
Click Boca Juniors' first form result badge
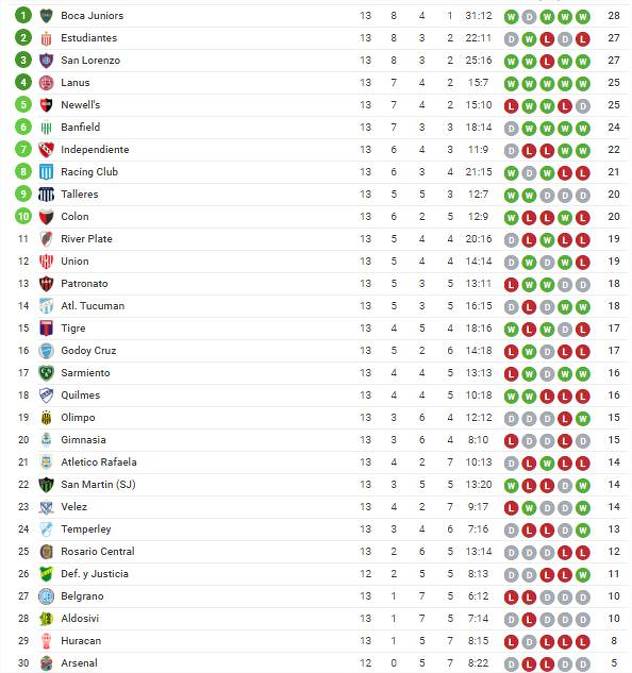511,16
